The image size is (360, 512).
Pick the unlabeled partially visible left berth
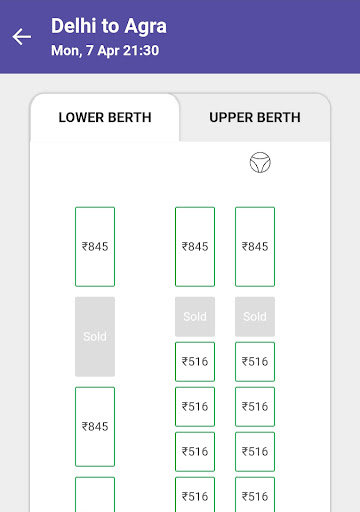[x=95, y=495]
